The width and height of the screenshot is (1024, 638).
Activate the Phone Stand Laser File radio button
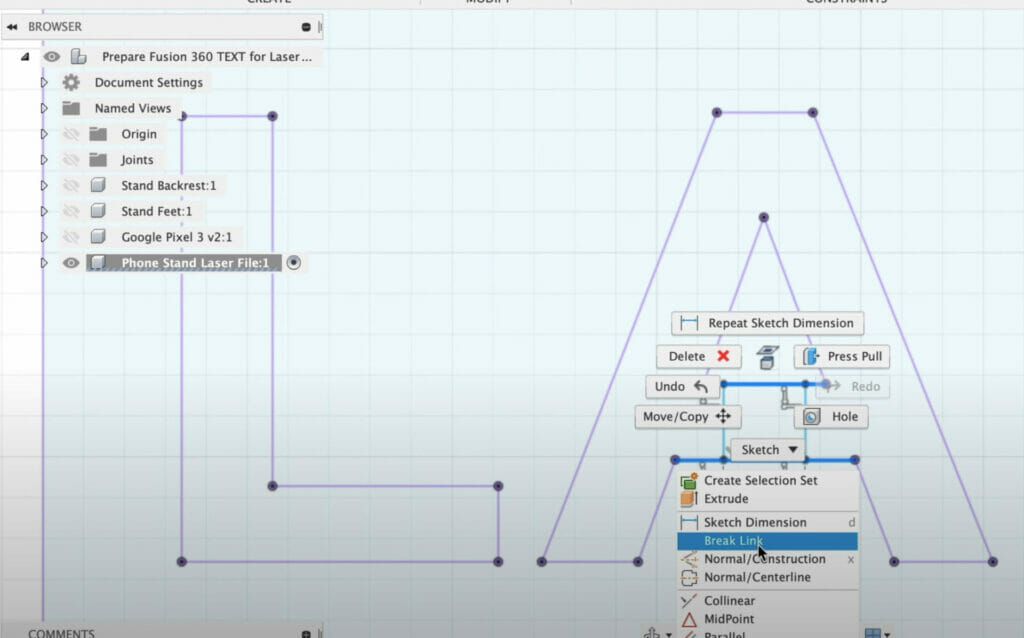click(294, 263)
